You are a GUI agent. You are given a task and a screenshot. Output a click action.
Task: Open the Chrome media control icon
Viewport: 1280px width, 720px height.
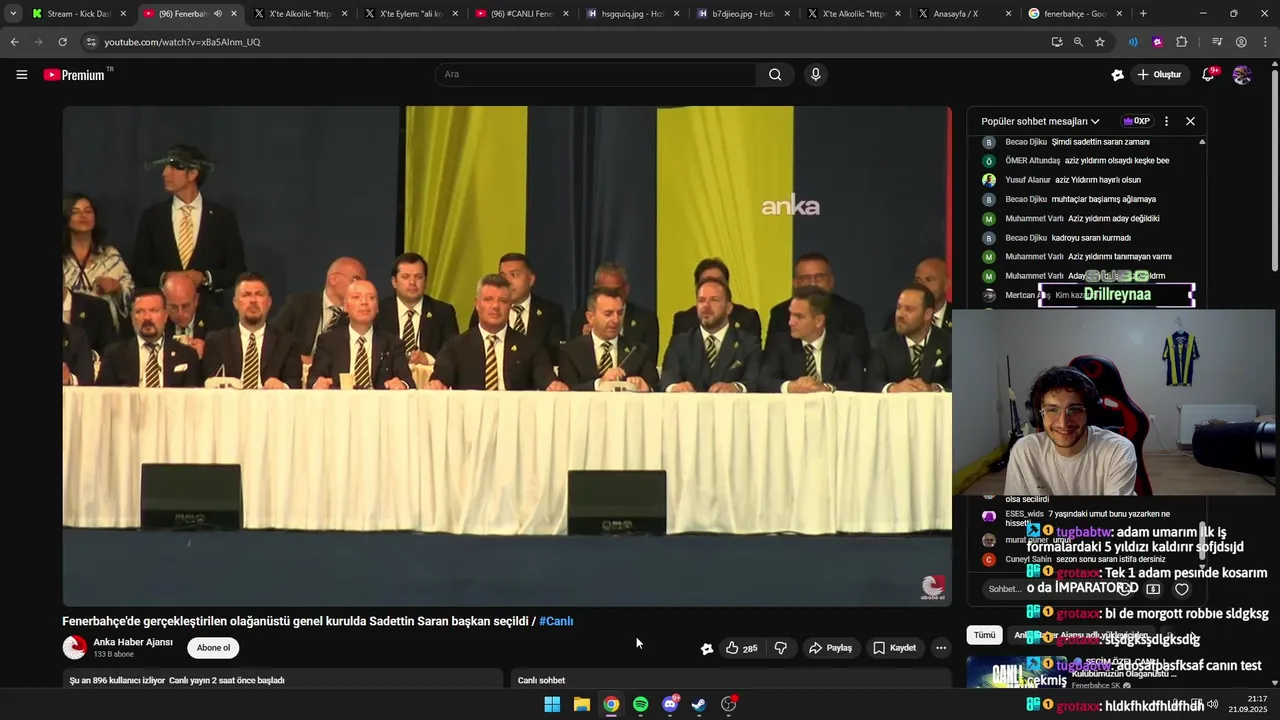tap(1217, 42)
